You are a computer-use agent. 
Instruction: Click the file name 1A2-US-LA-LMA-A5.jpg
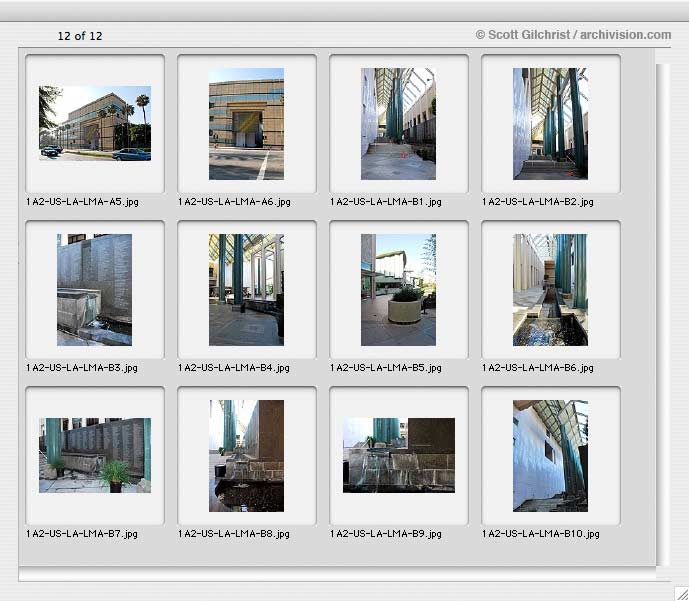click(x=82, y=202)
